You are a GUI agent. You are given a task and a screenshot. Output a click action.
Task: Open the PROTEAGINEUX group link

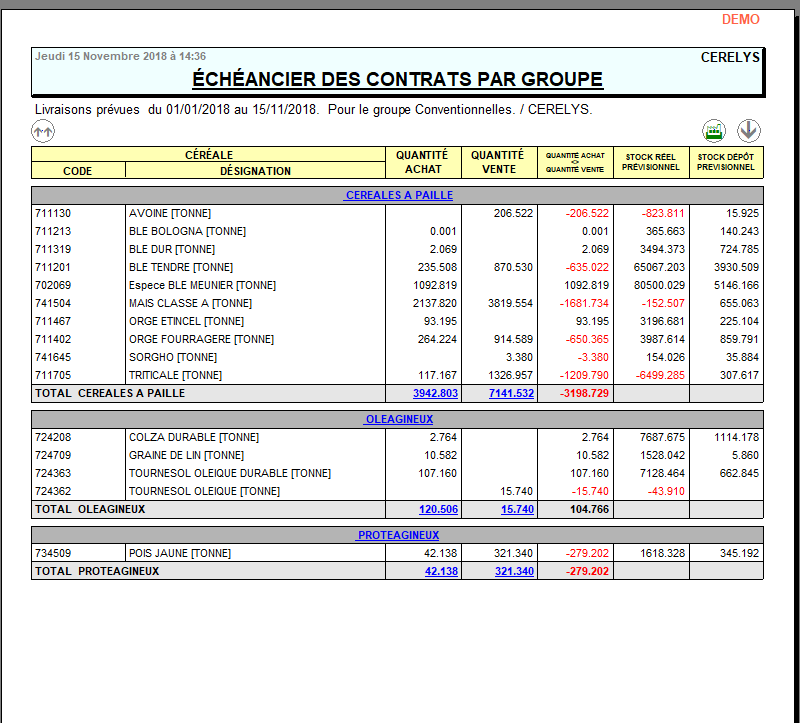(x=398, y=535)
